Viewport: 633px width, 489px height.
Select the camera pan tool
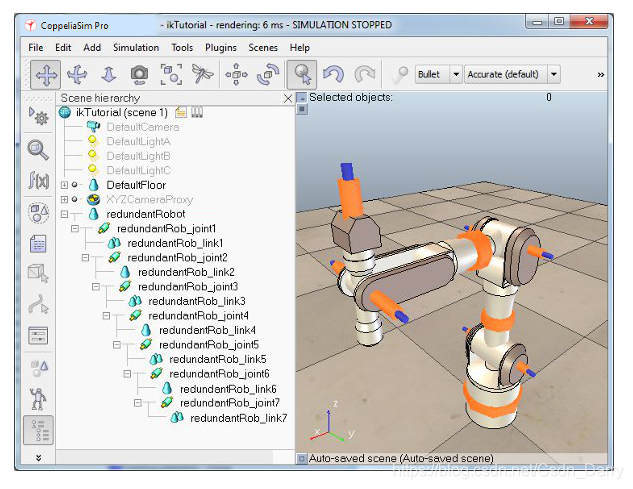[x=46, y=75]
